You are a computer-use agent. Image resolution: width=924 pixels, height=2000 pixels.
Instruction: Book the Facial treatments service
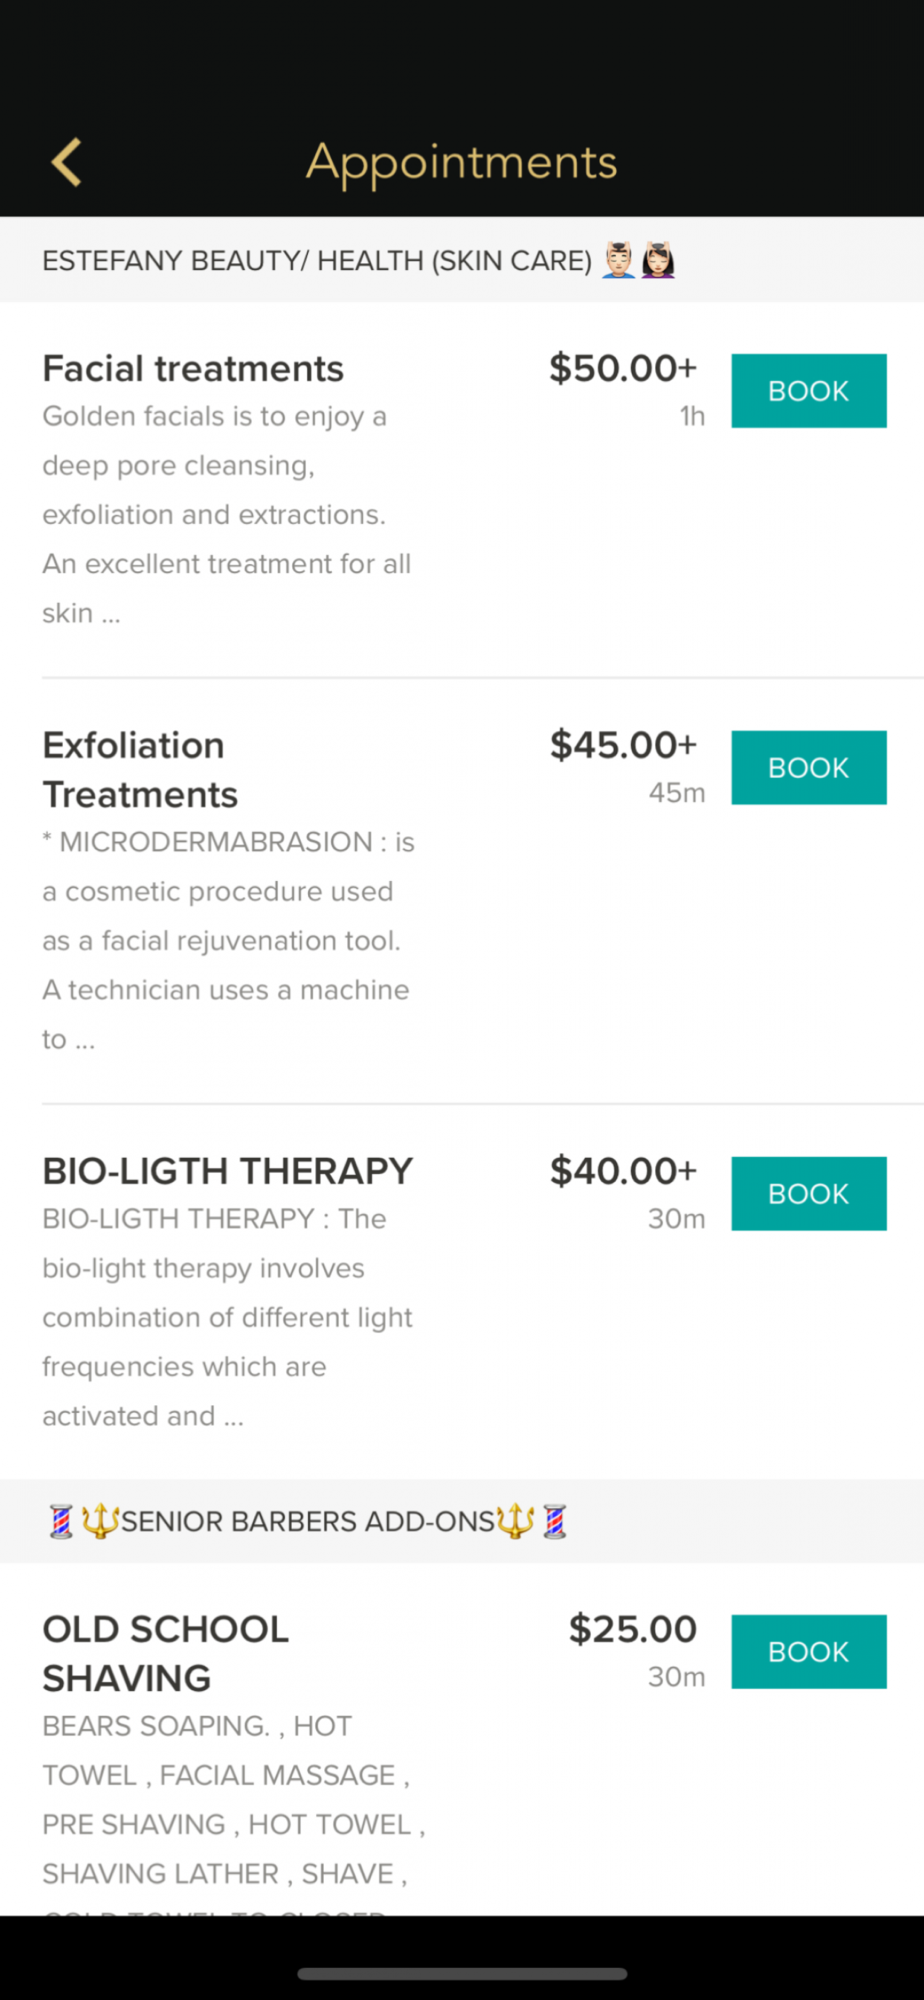pos(808,391)
